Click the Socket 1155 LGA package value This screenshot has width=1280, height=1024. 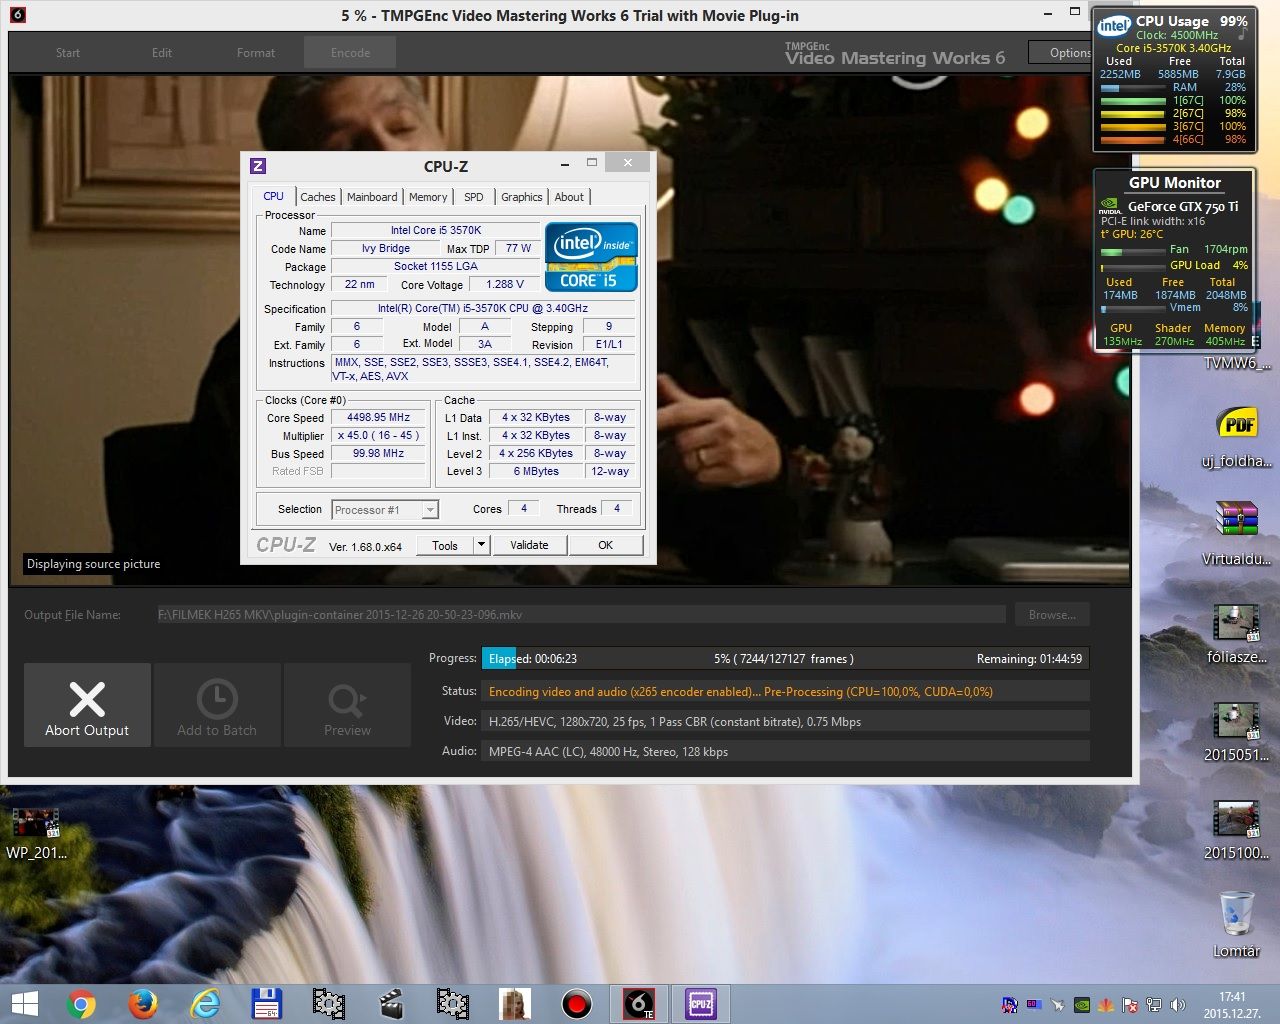tap(435, 266)
